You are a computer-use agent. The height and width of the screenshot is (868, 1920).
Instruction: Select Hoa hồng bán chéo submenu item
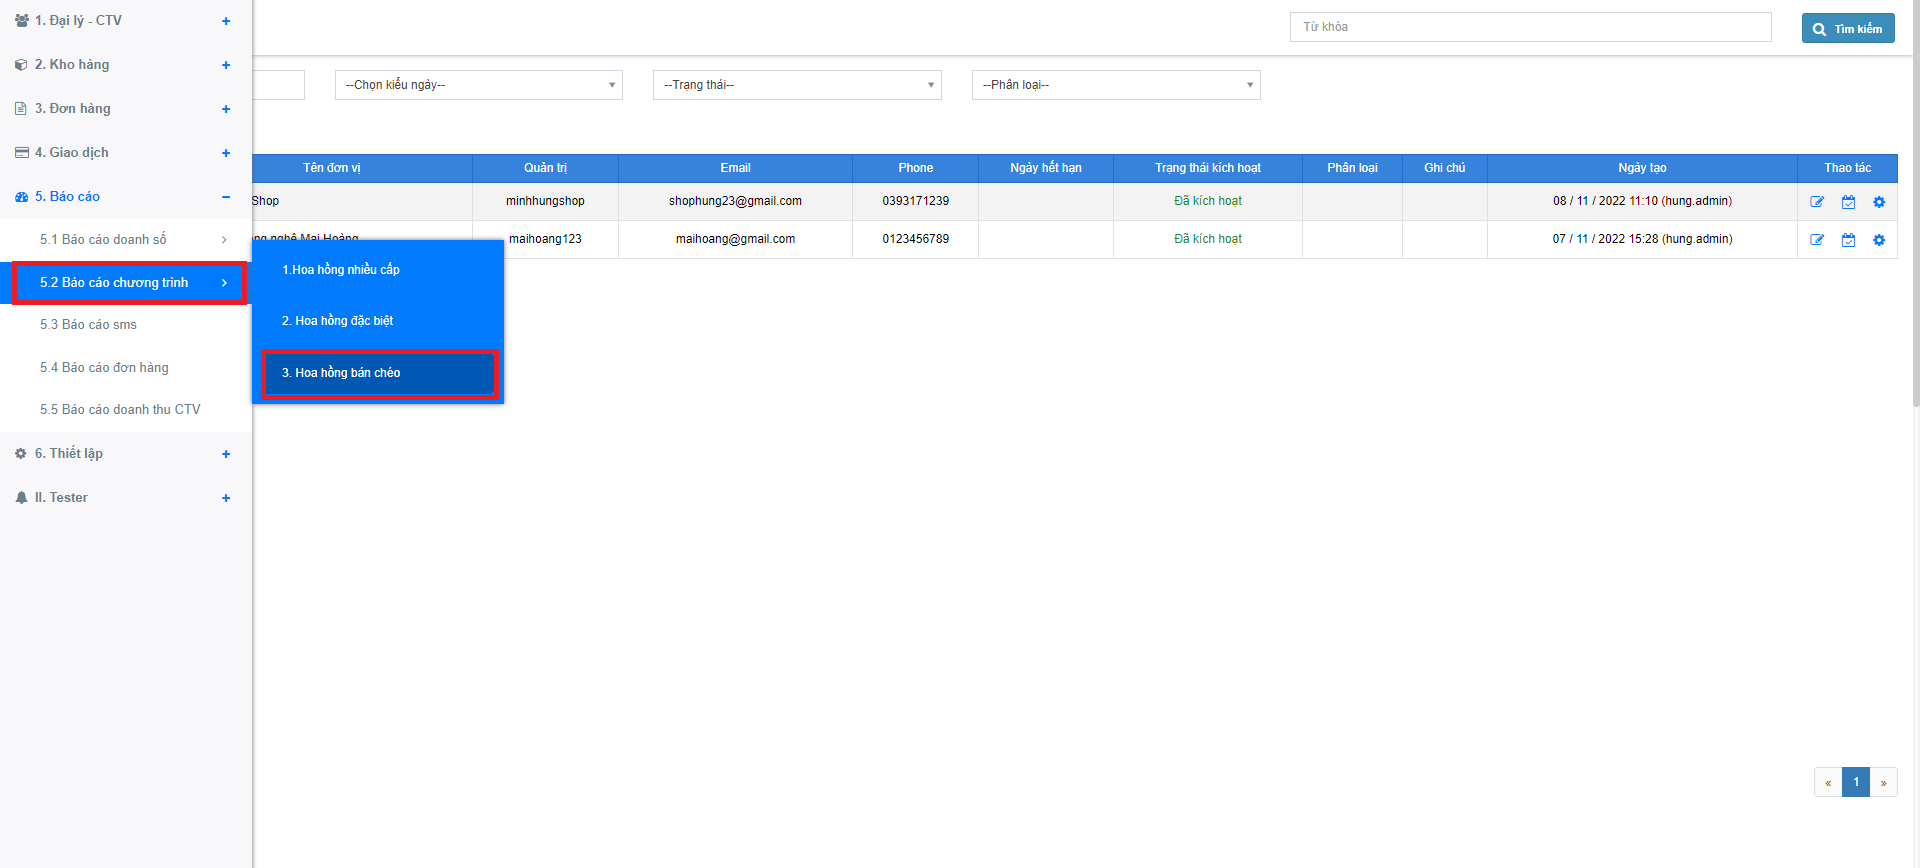379,373
